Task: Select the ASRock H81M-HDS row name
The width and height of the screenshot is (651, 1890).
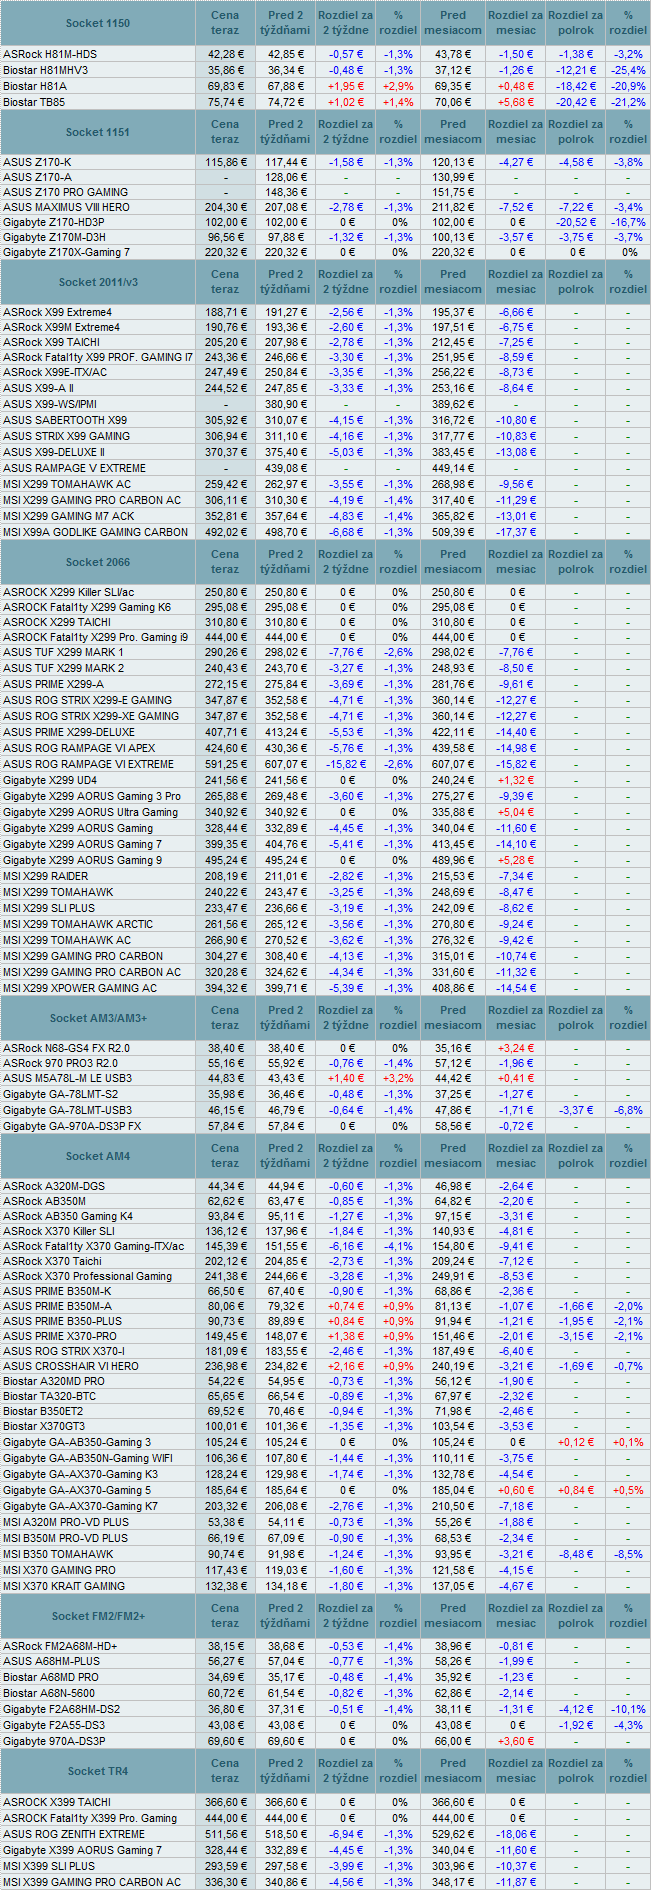Action: pyautogui.click(x=50, y=54)
